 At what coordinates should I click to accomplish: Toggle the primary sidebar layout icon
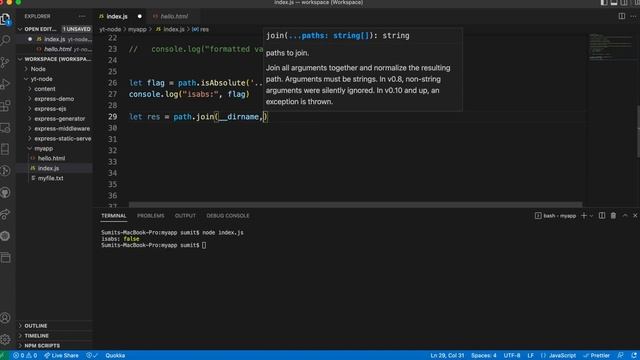point(604,2)
